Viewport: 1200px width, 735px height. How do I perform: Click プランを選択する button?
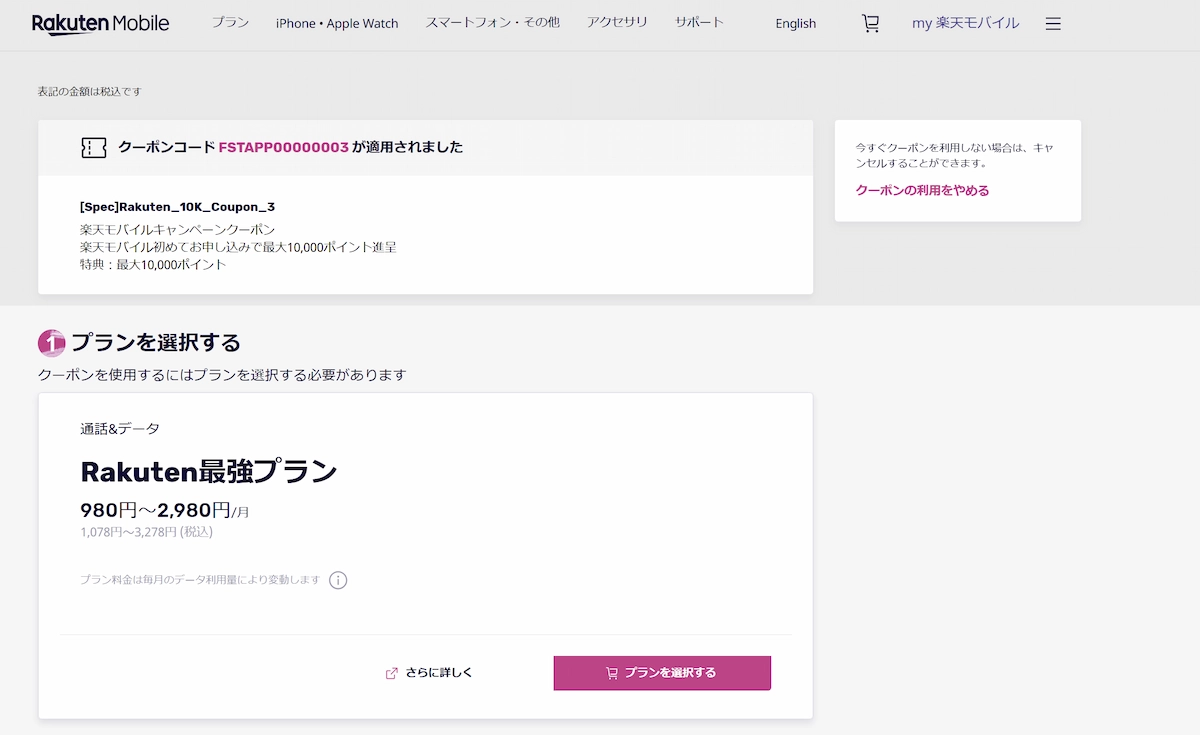(x=662, y=673)
